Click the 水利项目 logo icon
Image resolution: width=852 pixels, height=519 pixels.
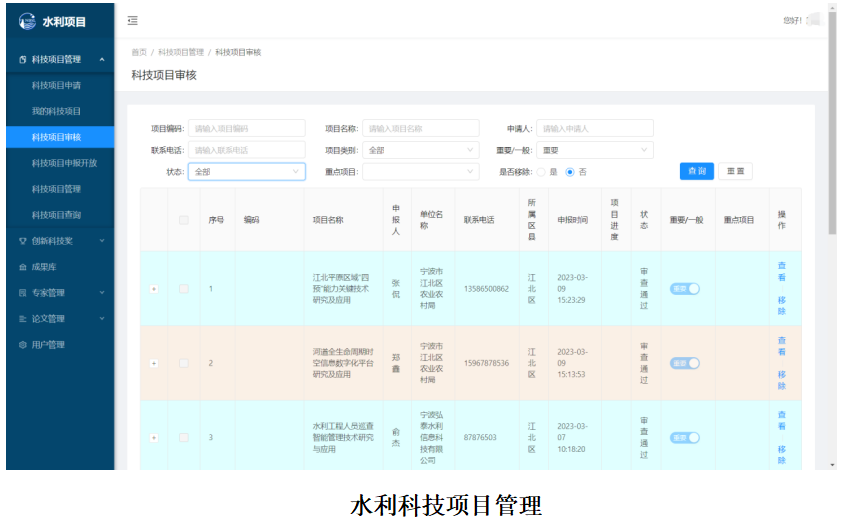(x=27, y=21)
